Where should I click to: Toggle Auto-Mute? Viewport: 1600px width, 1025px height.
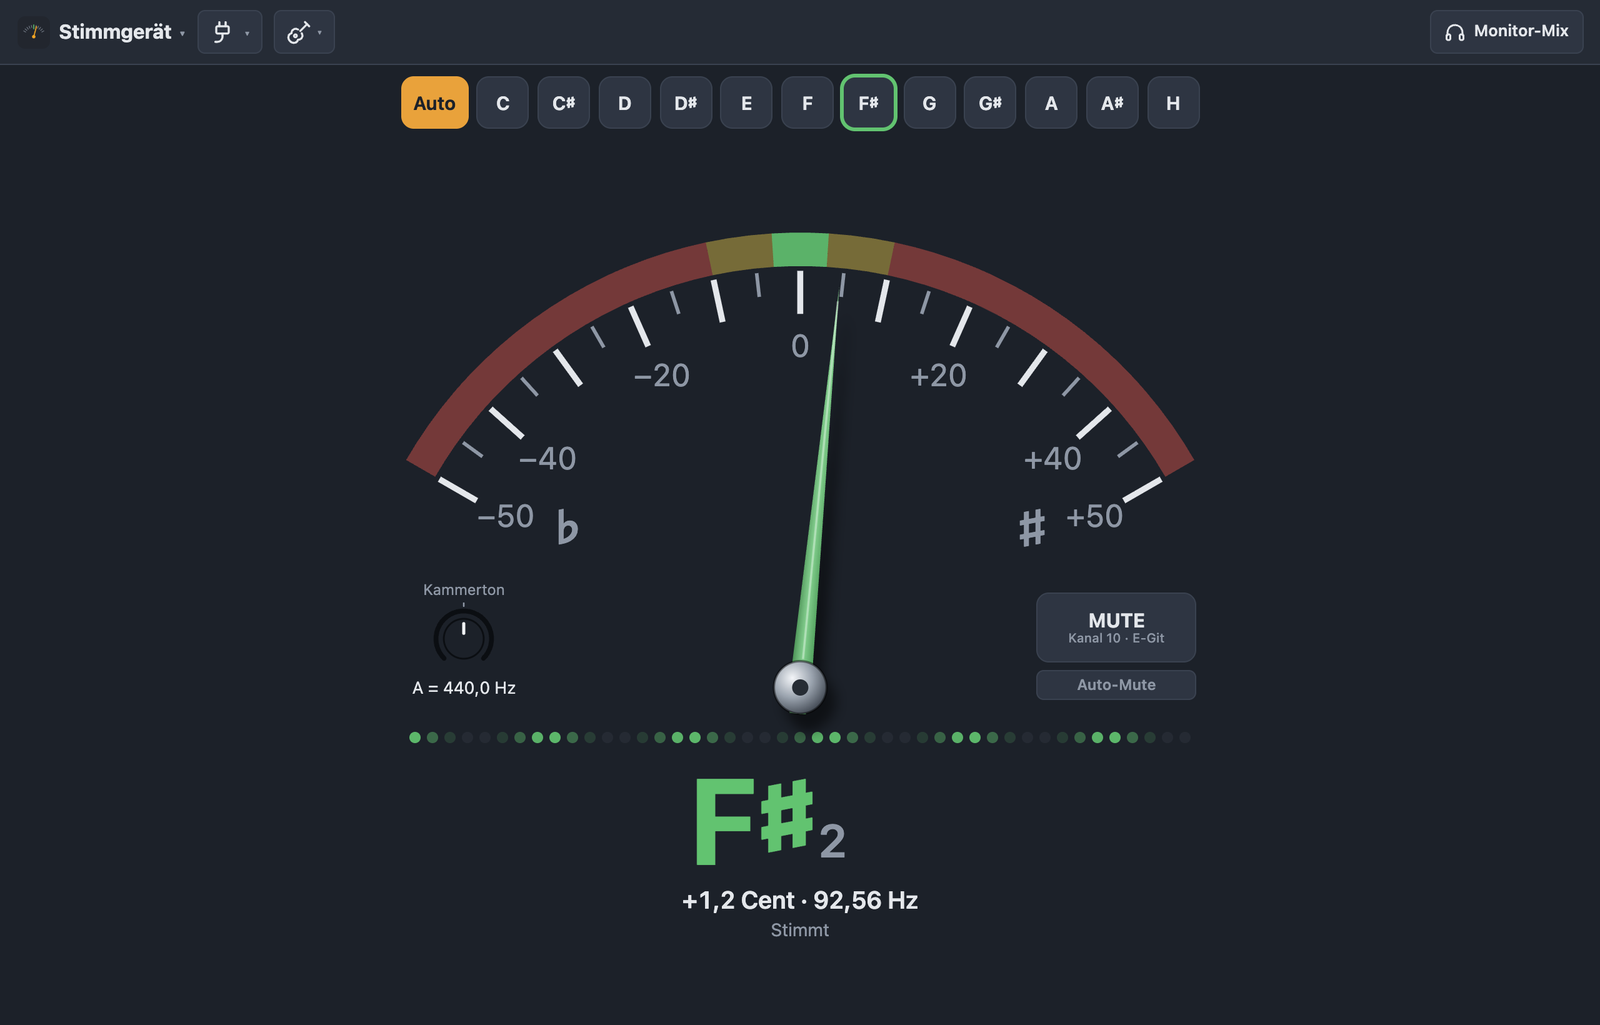point(1116,685)
